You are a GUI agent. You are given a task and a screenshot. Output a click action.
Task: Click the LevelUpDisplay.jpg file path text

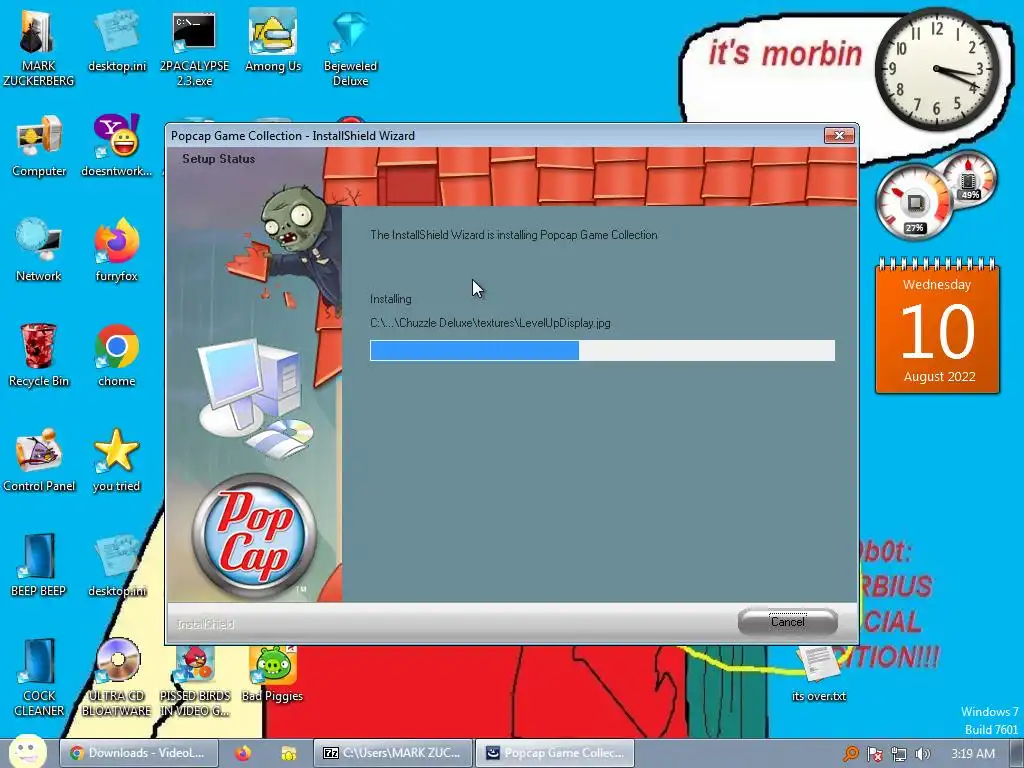click(490, 323)
